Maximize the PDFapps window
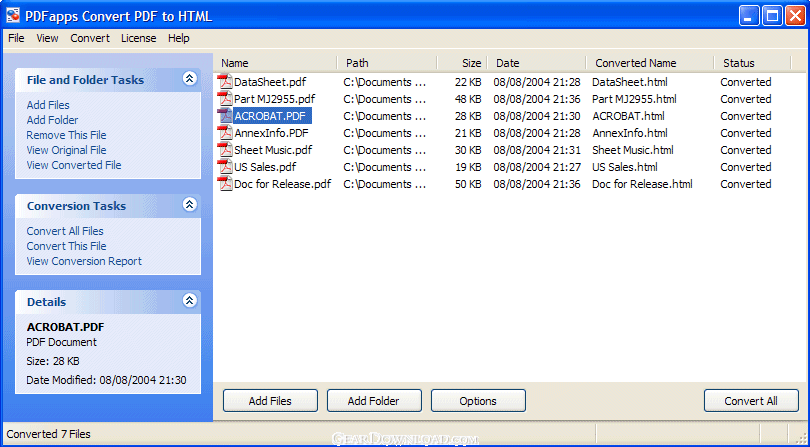The image size is (810, 447). pos(773,16)
